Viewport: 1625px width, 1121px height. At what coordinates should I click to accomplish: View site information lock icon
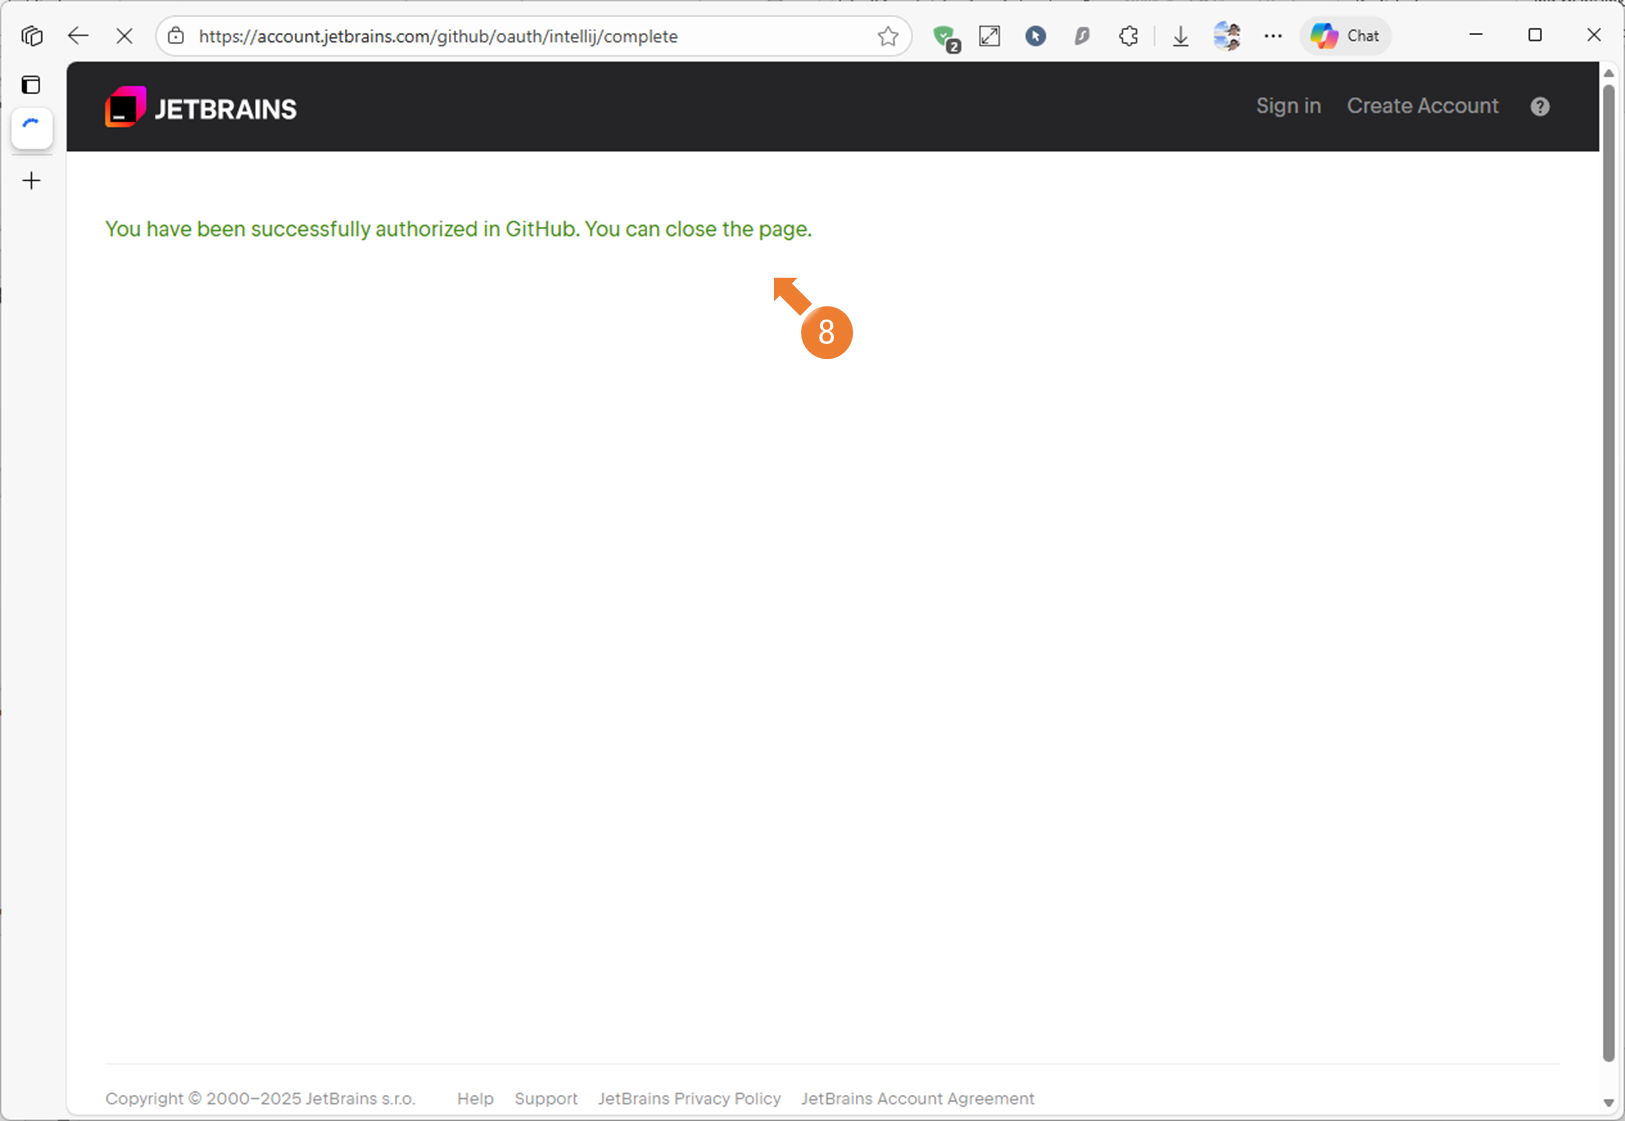[x=176, y=36]
